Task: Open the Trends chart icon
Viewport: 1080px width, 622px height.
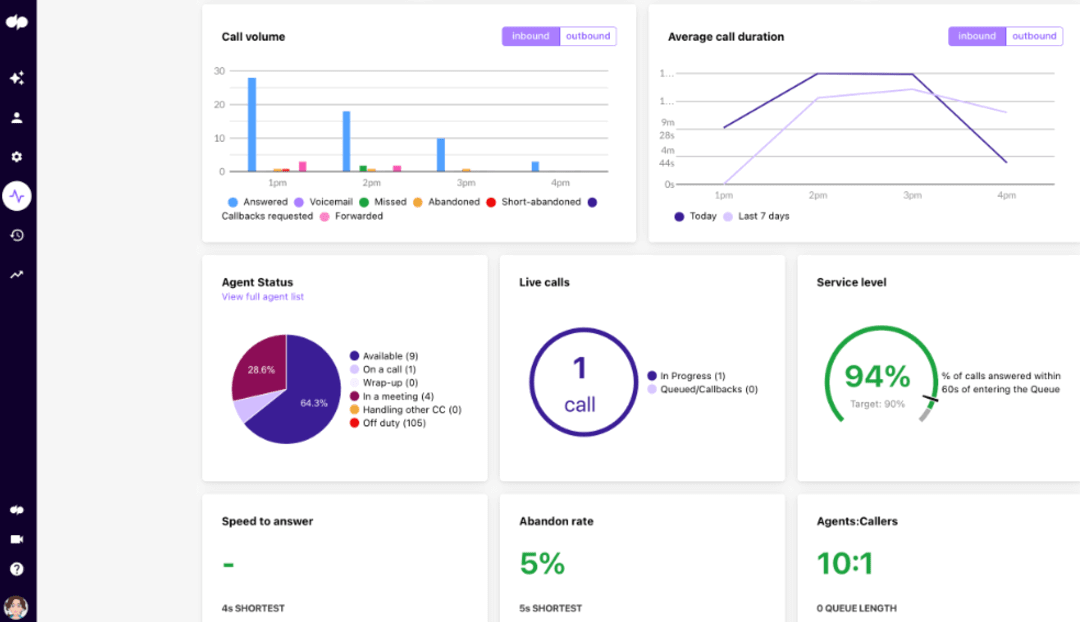Action: click(17, 273)
